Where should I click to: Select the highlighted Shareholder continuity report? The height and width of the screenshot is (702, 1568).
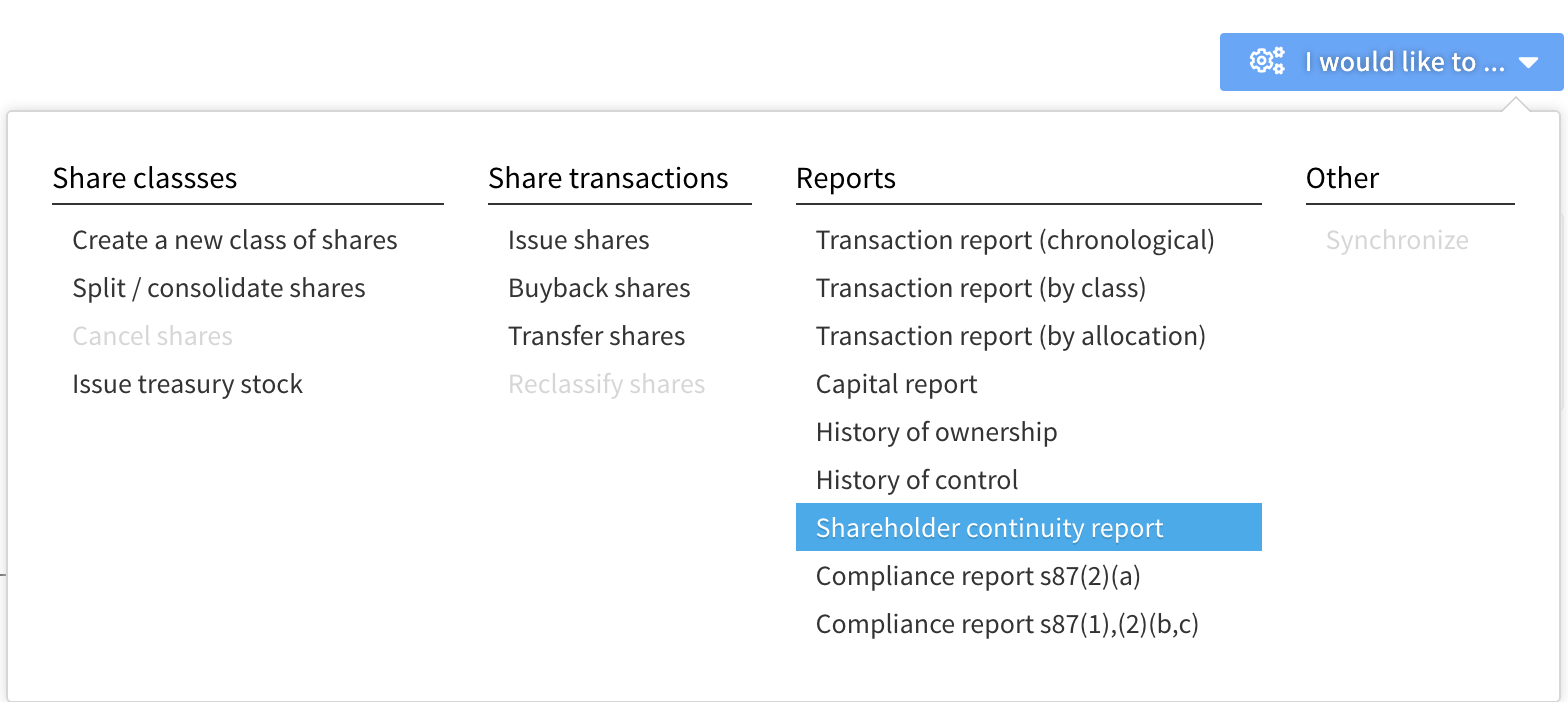click(x=989, y=527)
